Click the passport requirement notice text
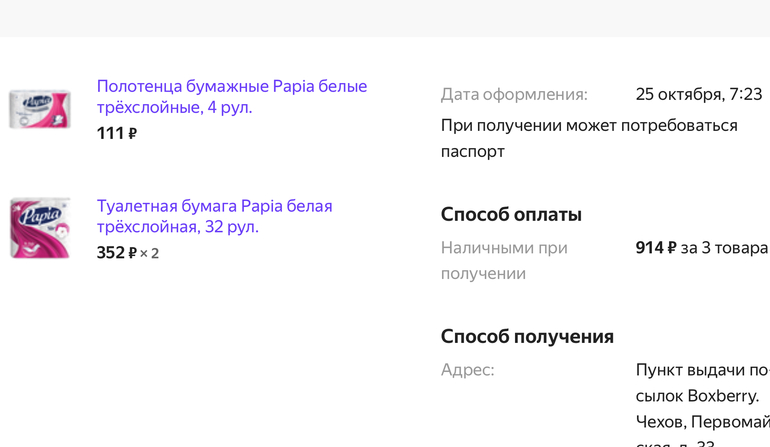 [588, 138]
